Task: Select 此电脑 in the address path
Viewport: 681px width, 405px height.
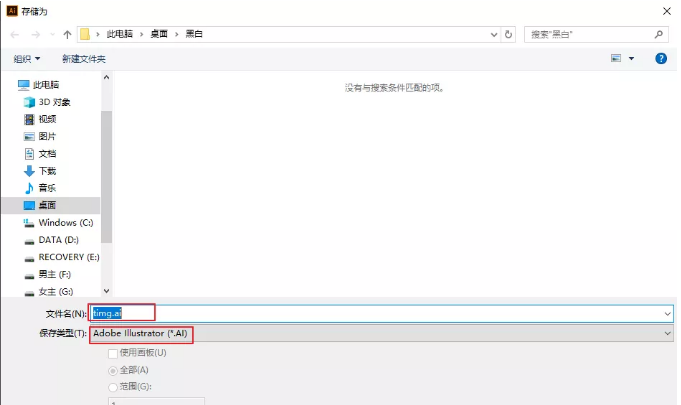Action: pos(120,34)
